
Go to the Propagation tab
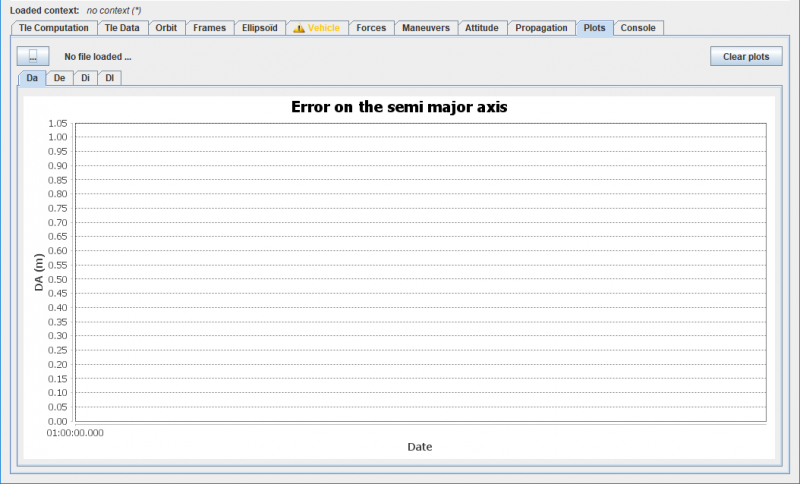pyautogui.click(x=541, y=28)
